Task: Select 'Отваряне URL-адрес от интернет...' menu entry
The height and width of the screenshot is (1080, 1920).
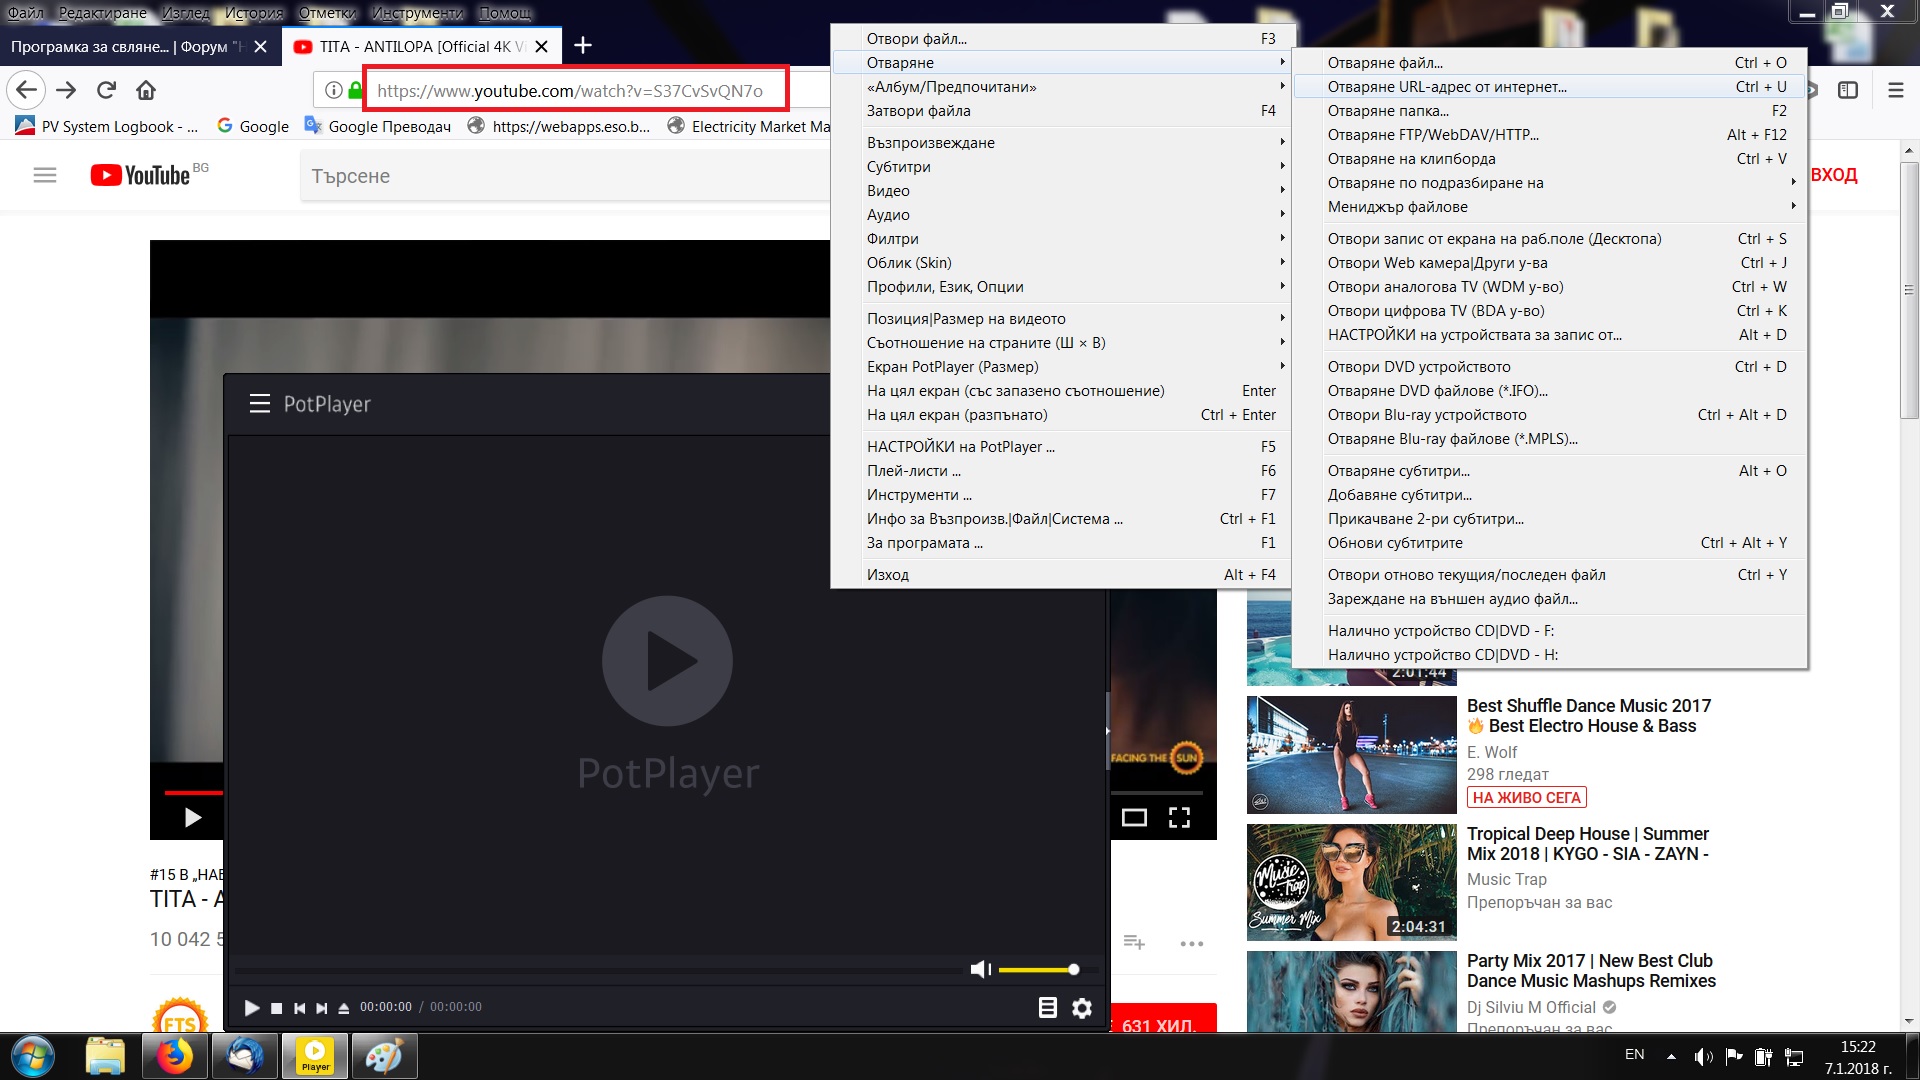Action: 1446,87
